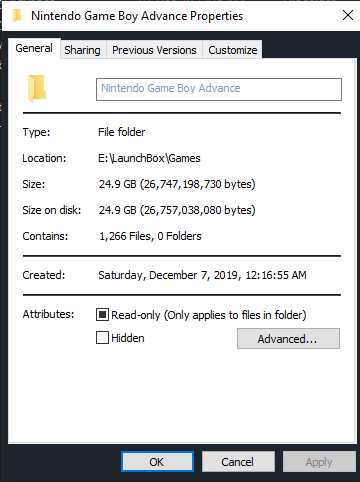Click the Nintendo Game Boy Advance name field

point(219,89)
